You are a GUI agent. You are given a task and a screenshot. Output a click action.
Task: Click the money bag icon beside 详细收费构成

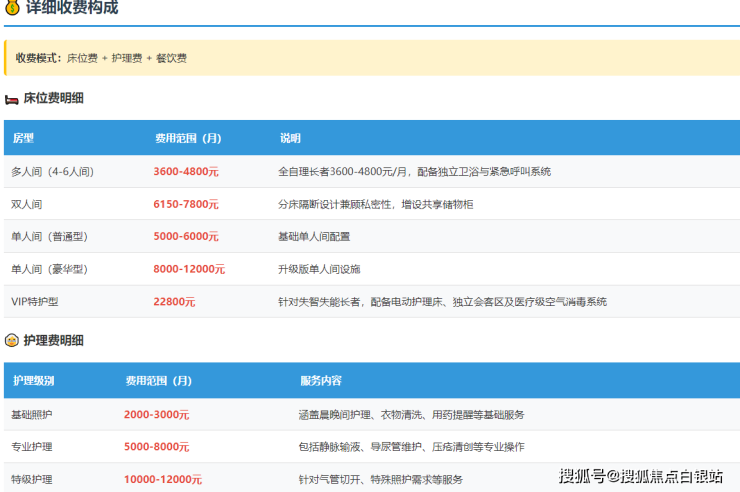click(12, 8)
